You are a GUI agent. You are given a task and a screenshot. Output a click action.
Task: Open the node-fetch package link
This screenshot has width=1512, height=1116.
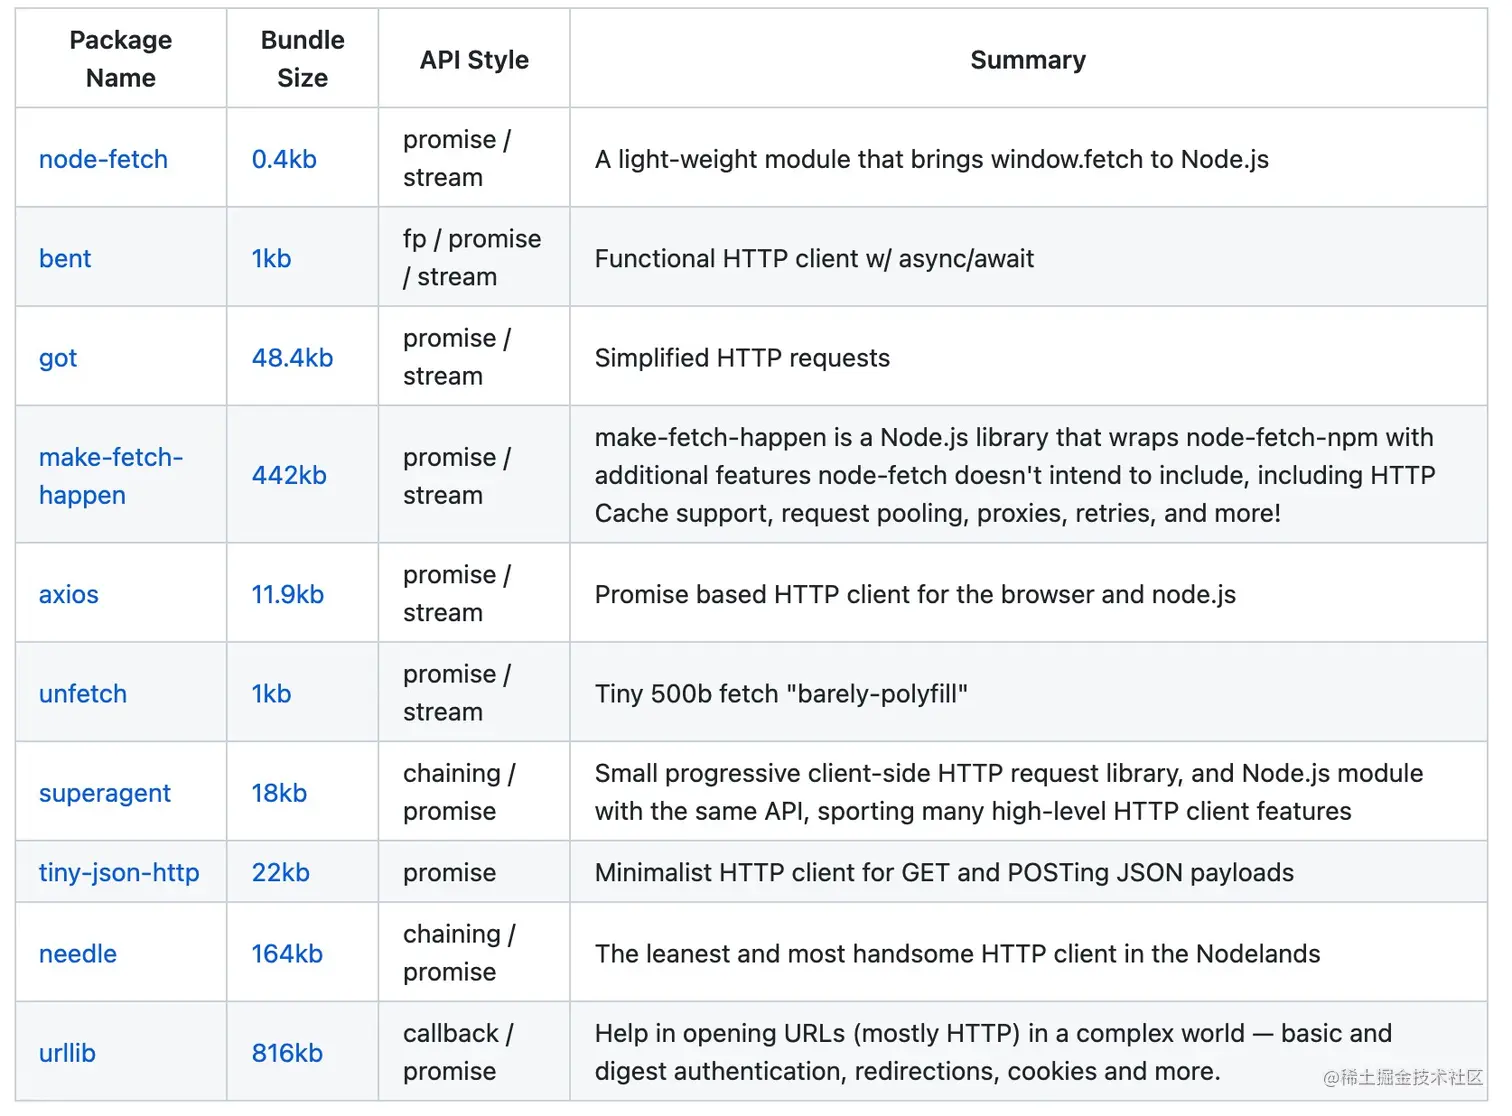coord(103,159)
